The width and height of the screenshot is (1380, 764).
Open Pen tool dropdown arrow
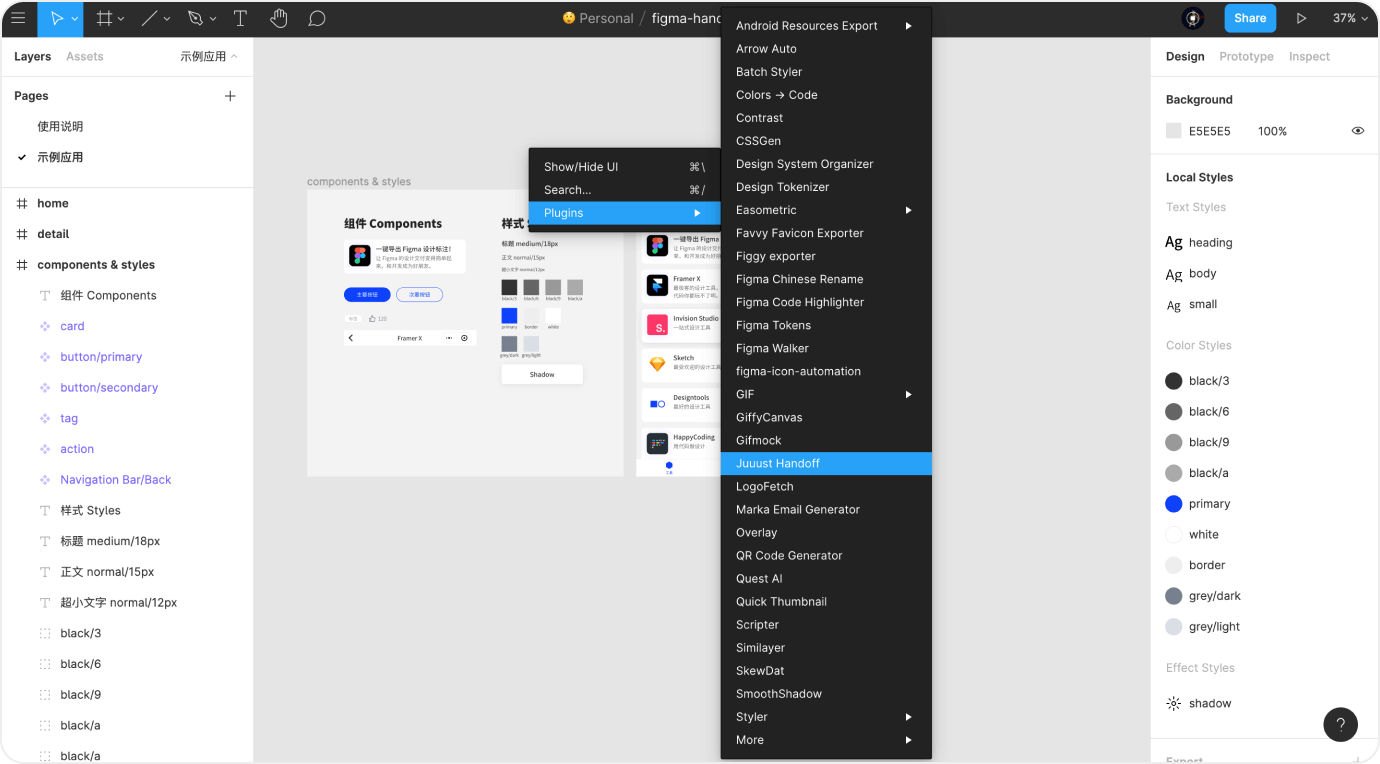[x=212, y=18]
